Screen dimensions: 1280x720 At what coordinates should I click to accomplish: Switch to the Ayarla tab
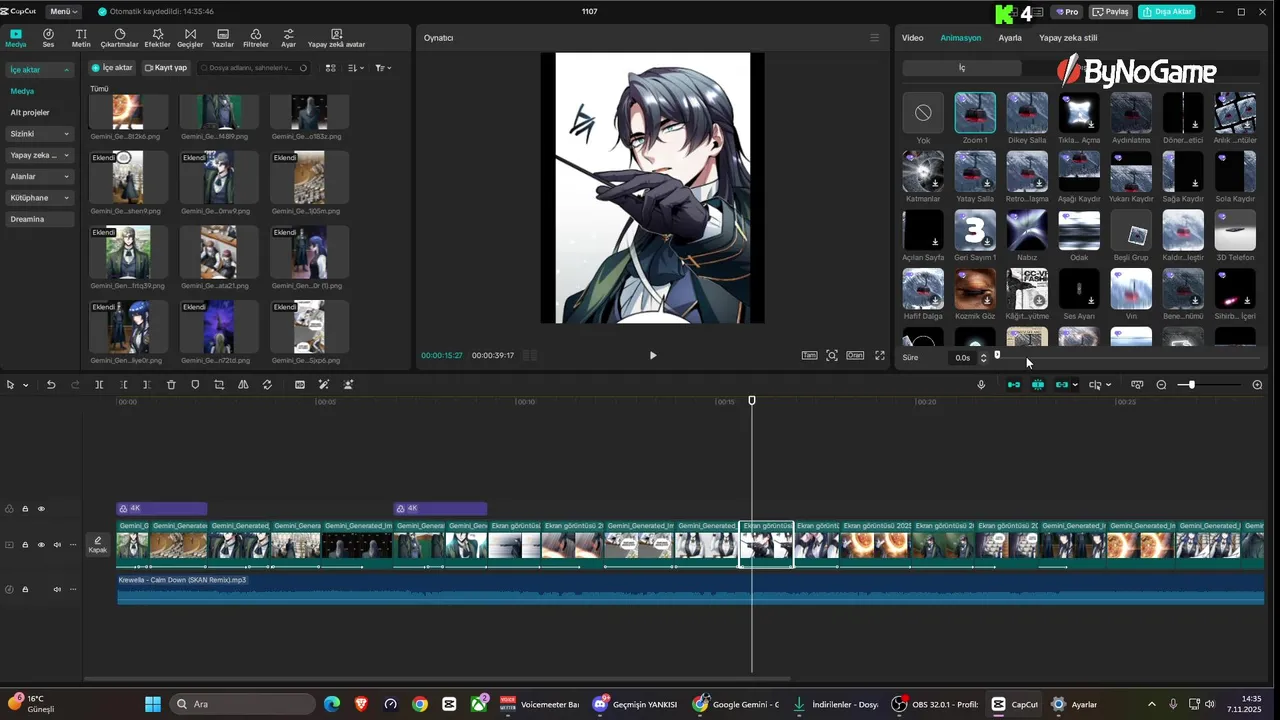[x=1010, y=38]
